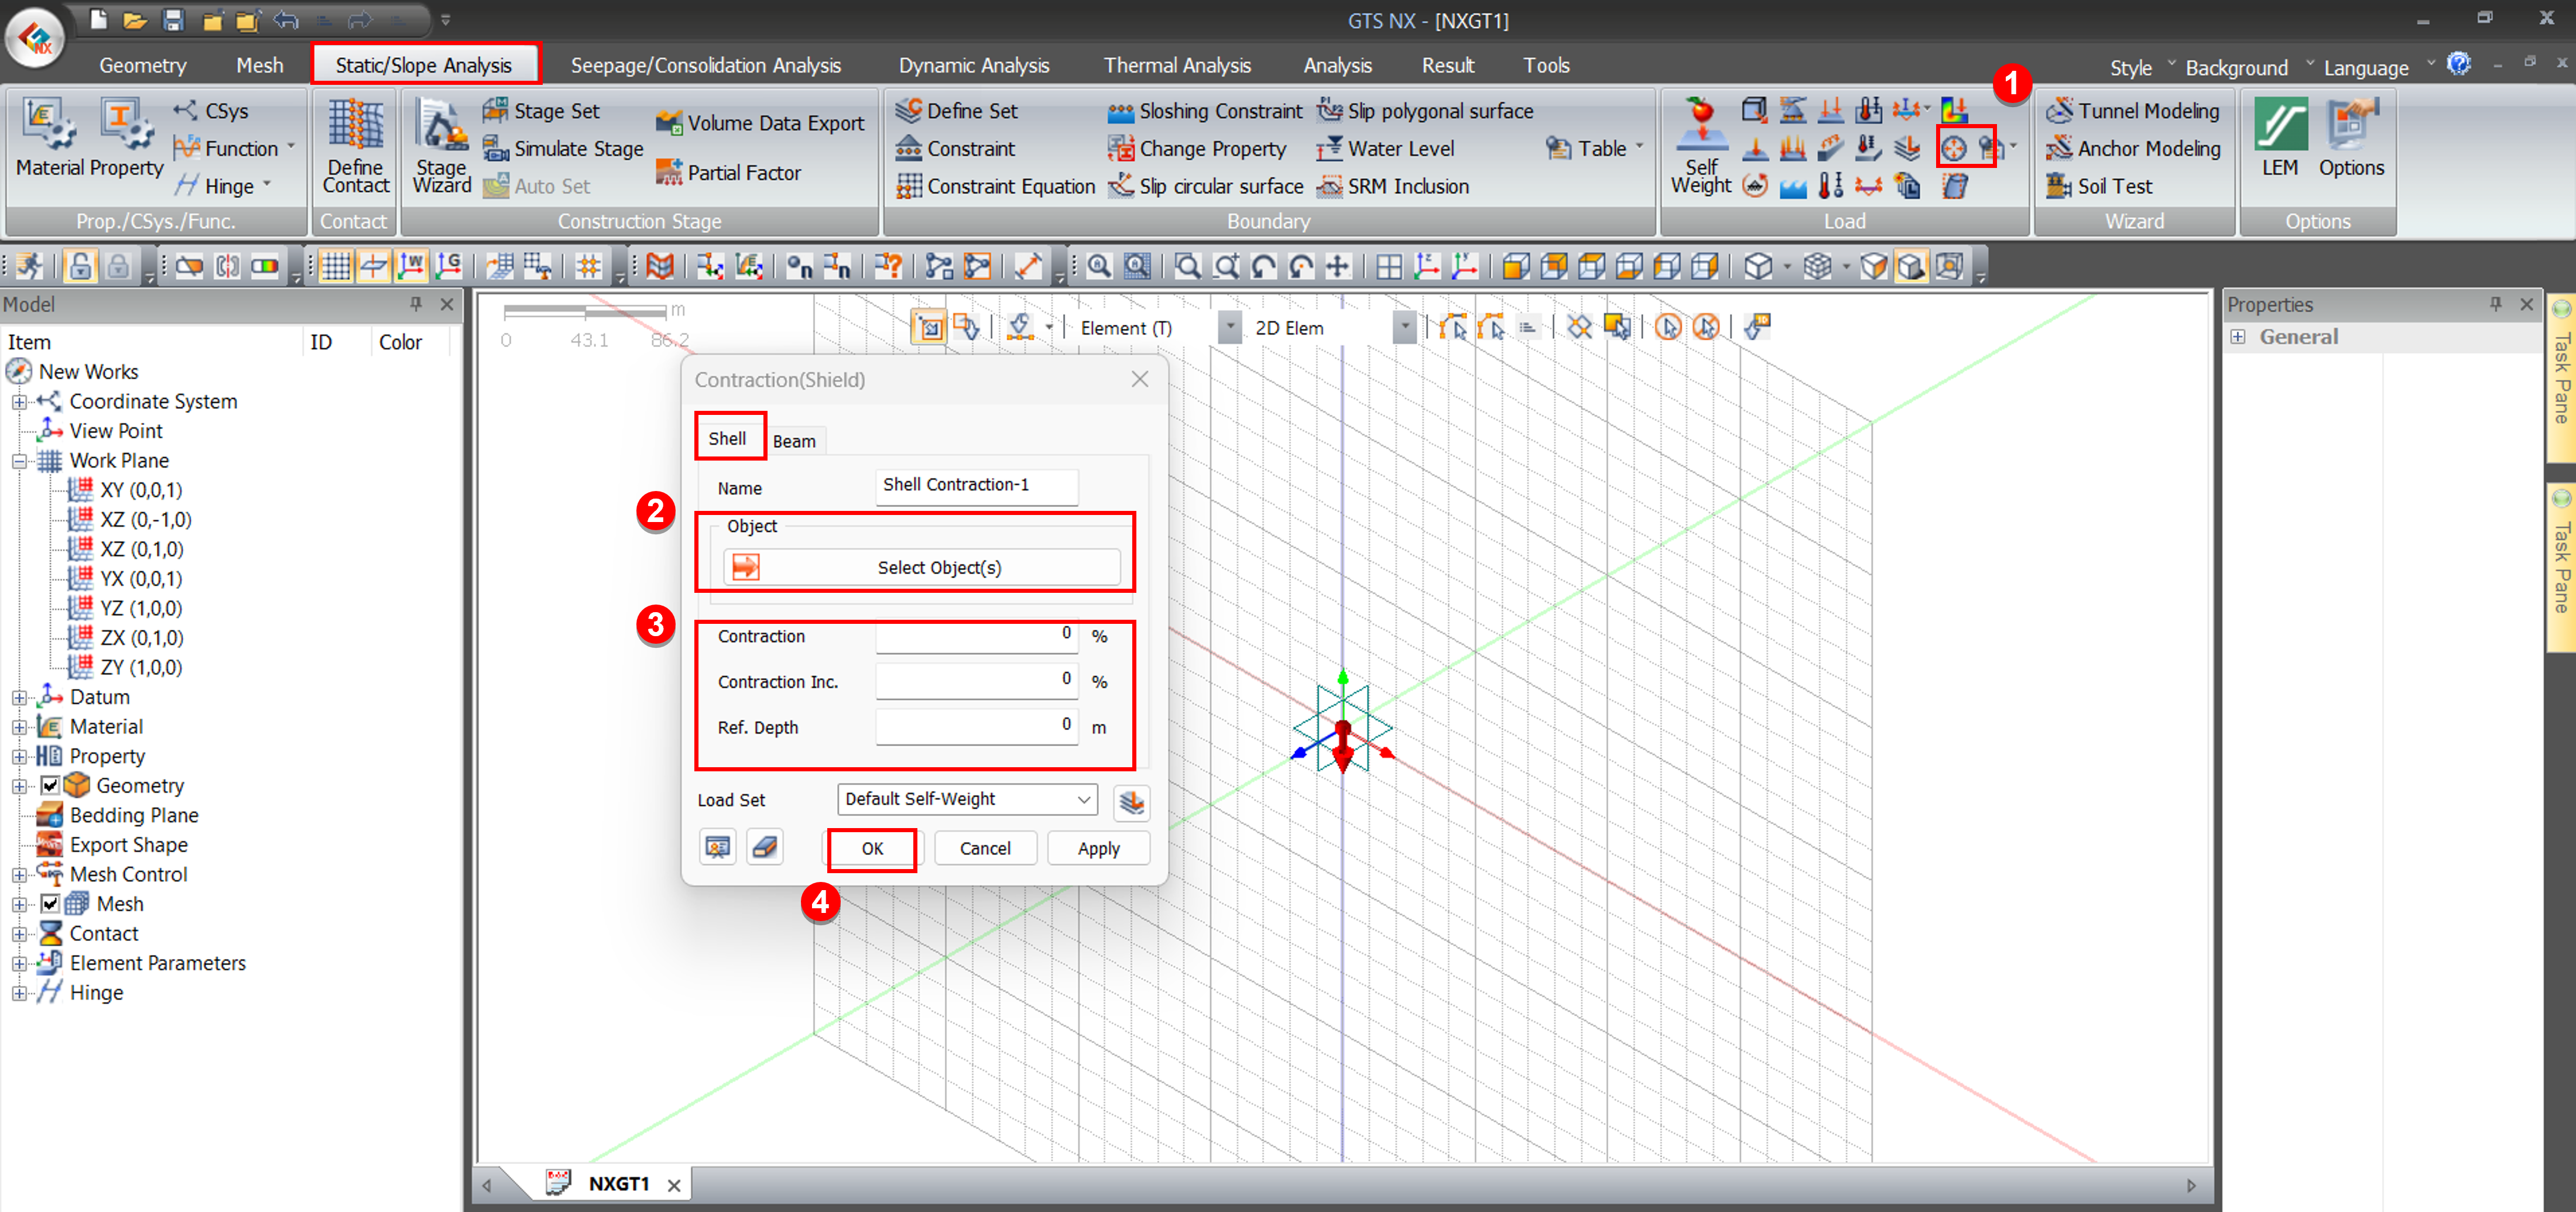Toggle the lock selection toolbar button

[80, 267]
